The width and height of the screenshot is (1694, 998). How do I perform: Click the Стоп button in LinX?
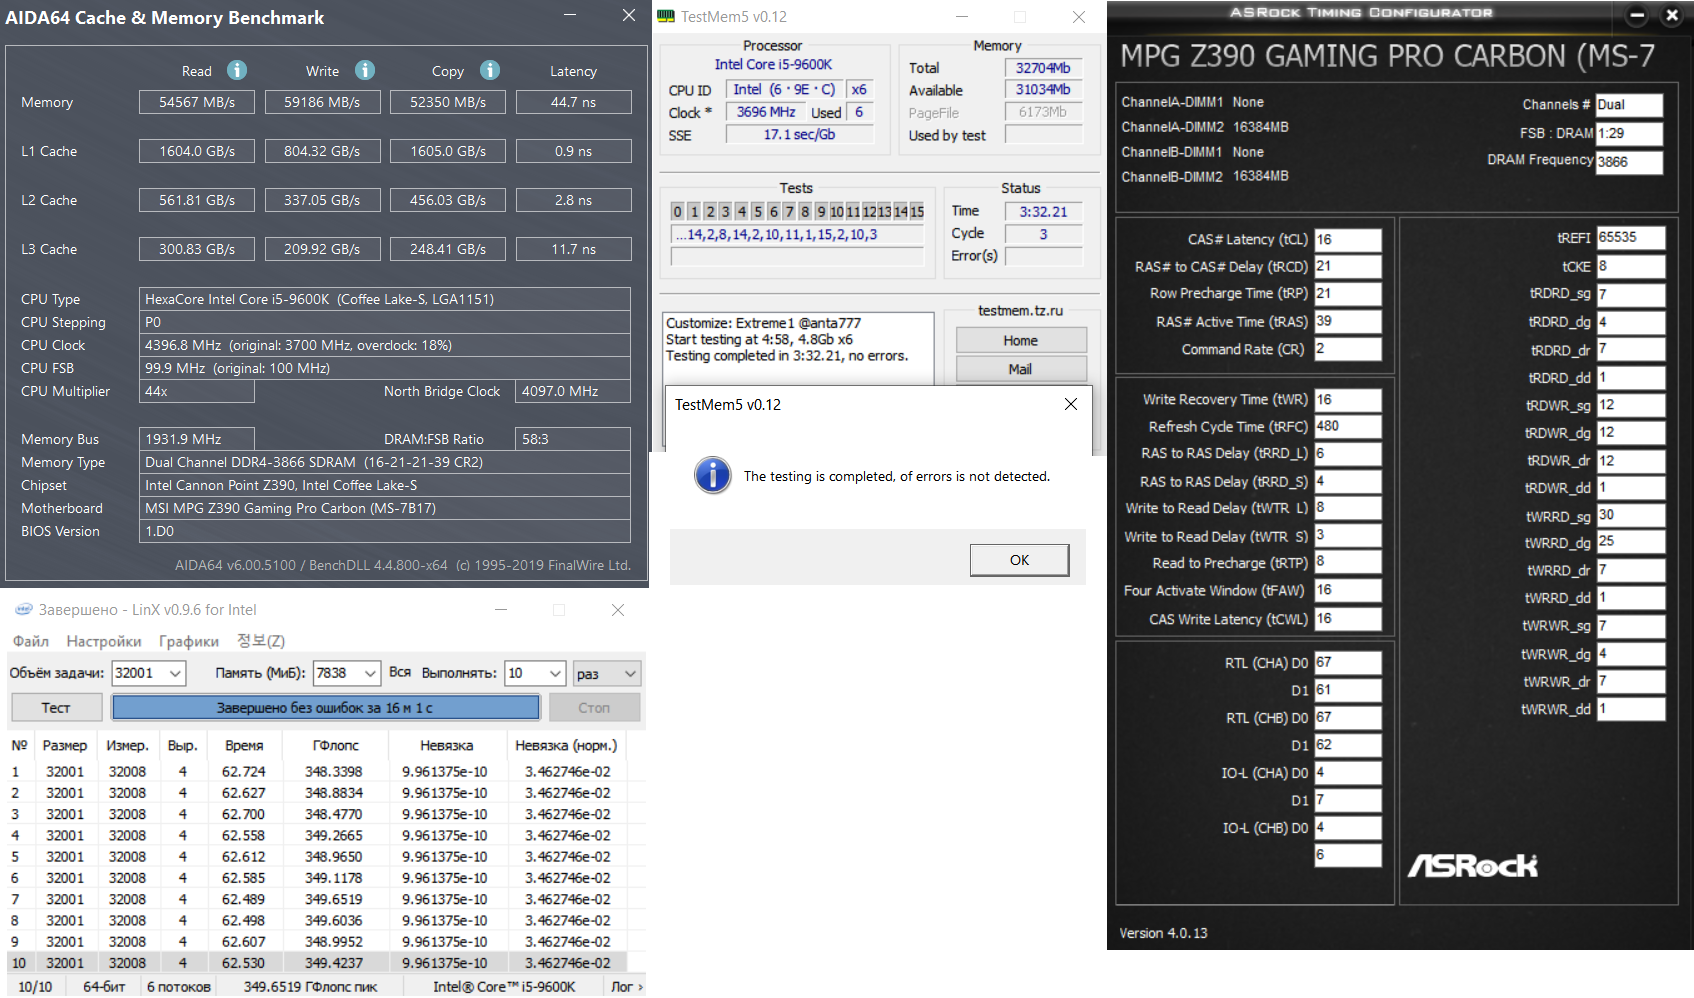click(x=594, y=708)
